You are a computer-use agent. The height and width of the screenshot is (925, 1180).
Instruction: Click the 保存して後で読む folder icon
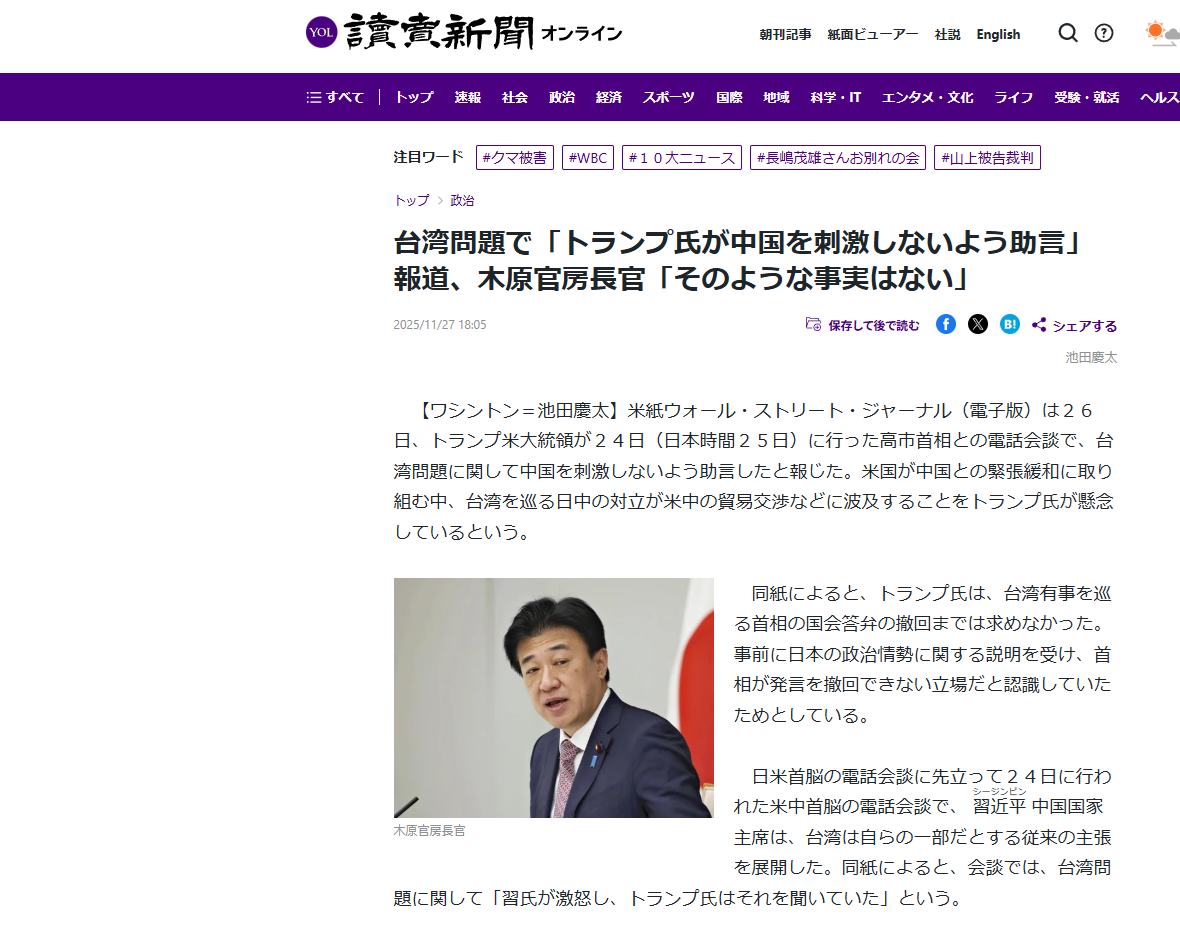814,324
